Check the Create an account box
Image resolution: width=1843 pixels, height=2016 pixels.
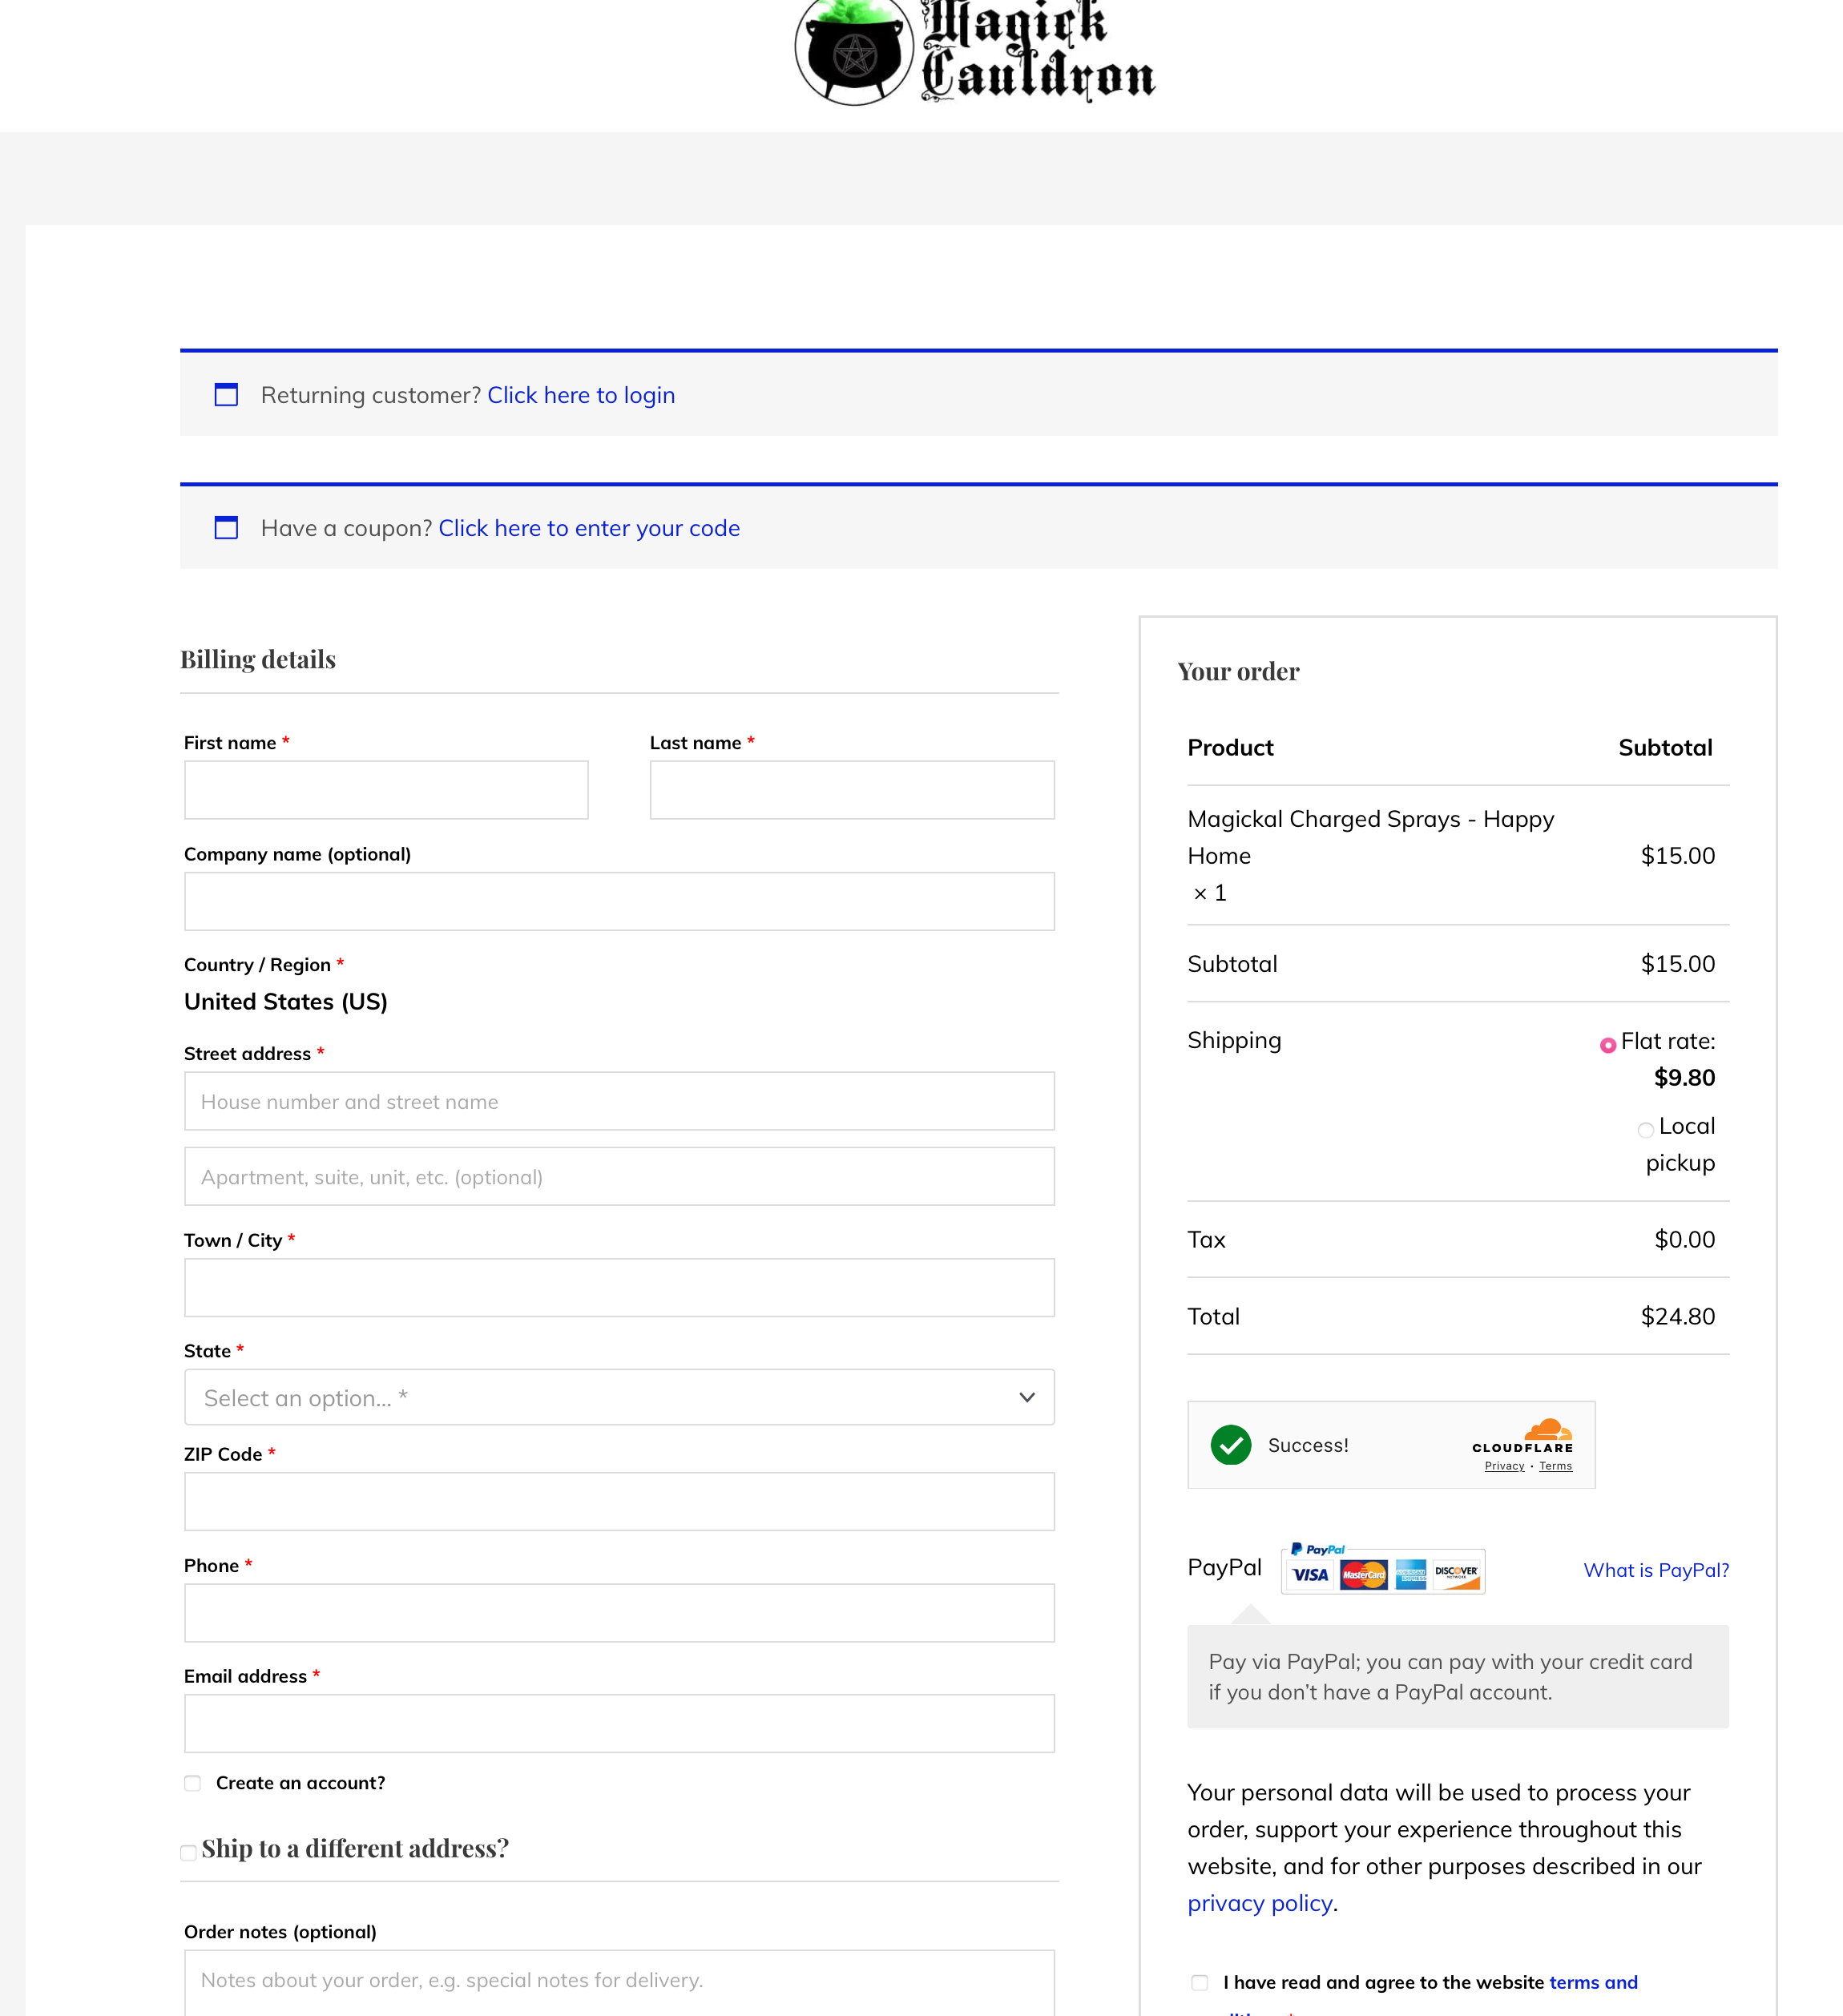coord(193,1783)
